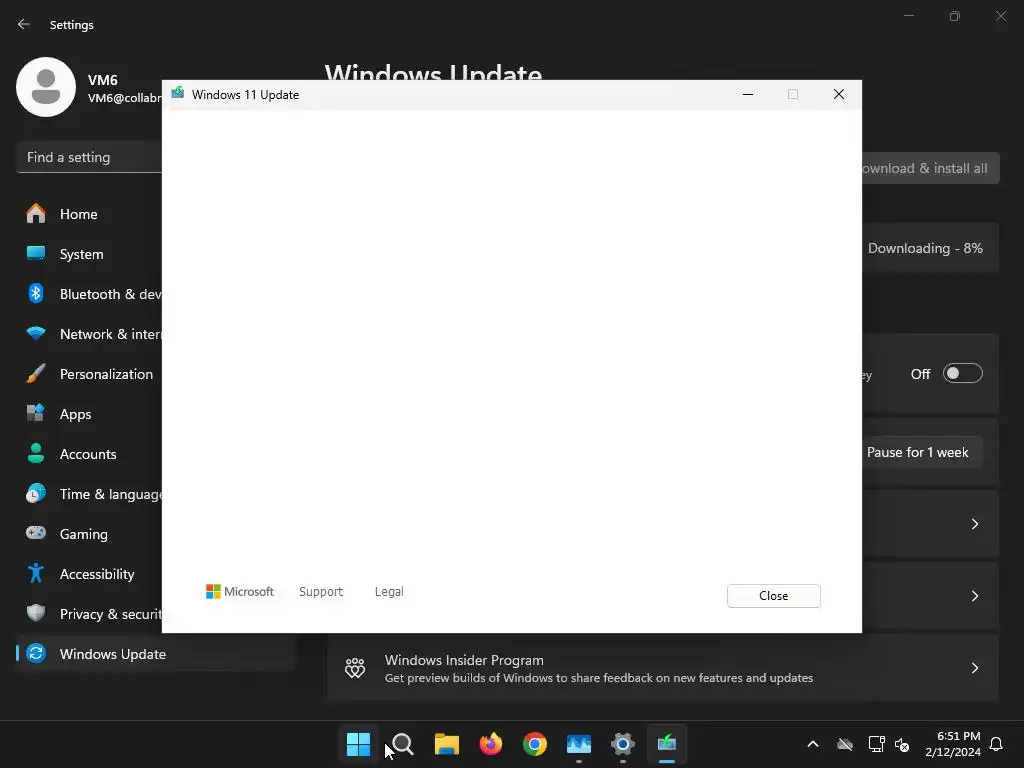Open the Windows Start menu
Screen dimensions: 1024x768
tap(358, 744)
